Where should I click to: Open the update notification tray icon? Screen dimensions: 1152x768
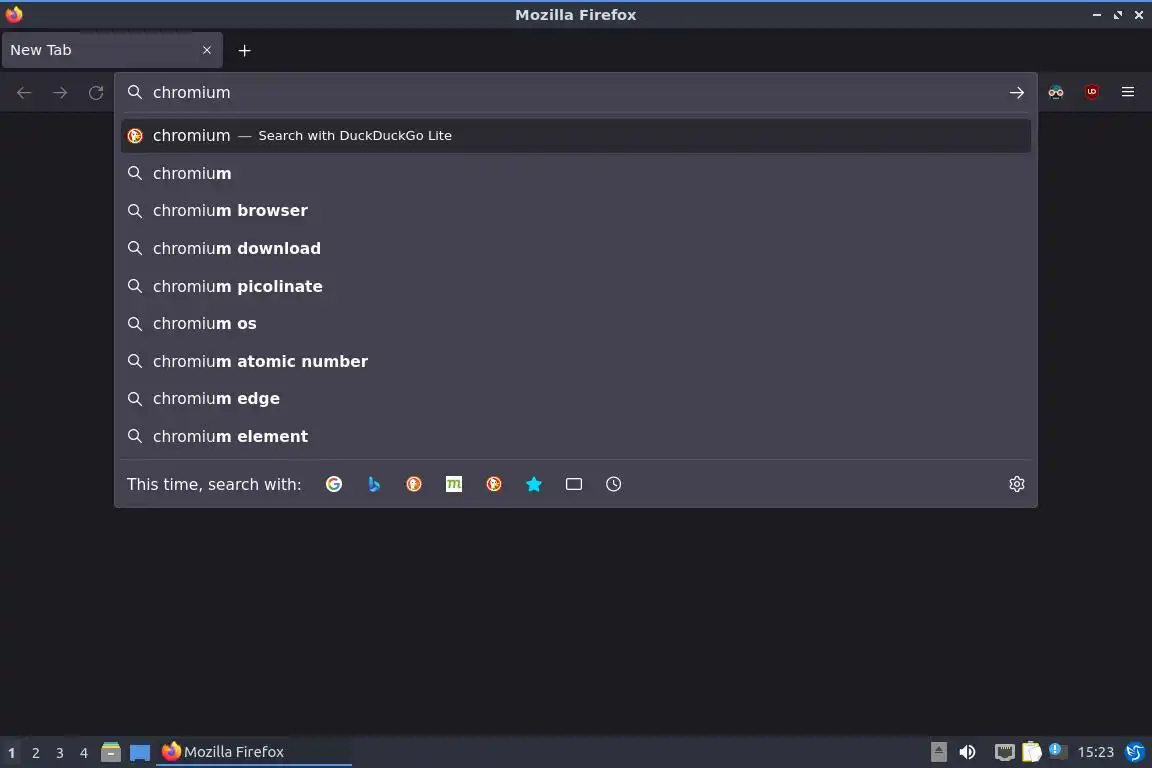tap(1056, 750)
